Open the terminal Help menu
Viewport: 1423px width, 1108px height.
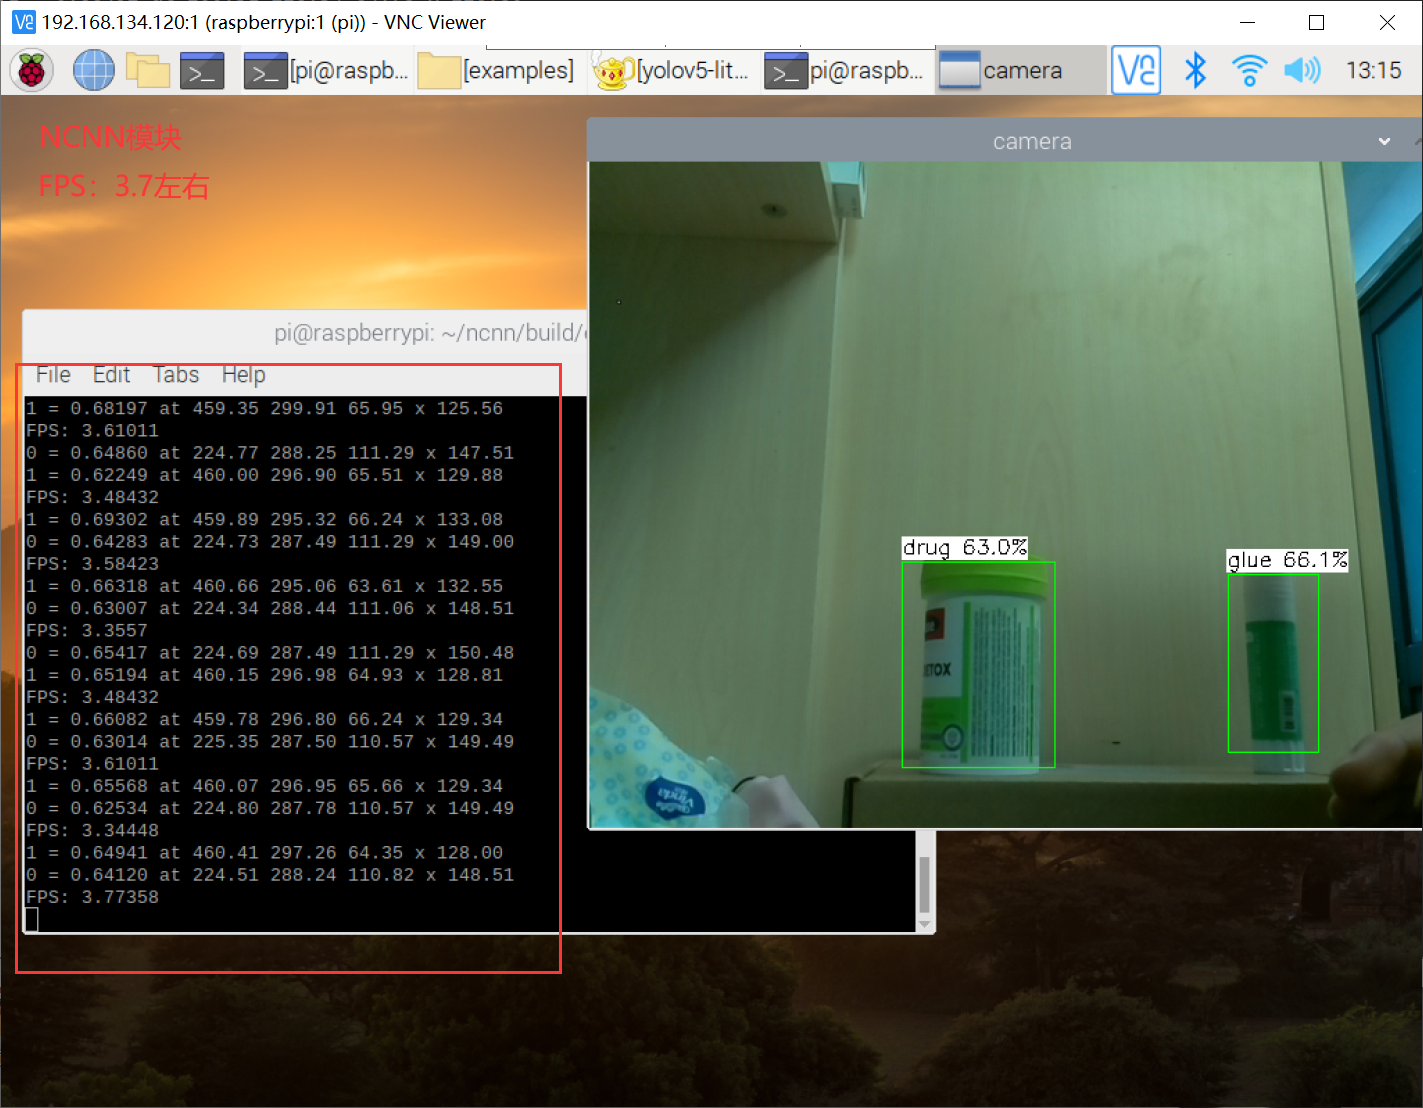tap(244, 375)
